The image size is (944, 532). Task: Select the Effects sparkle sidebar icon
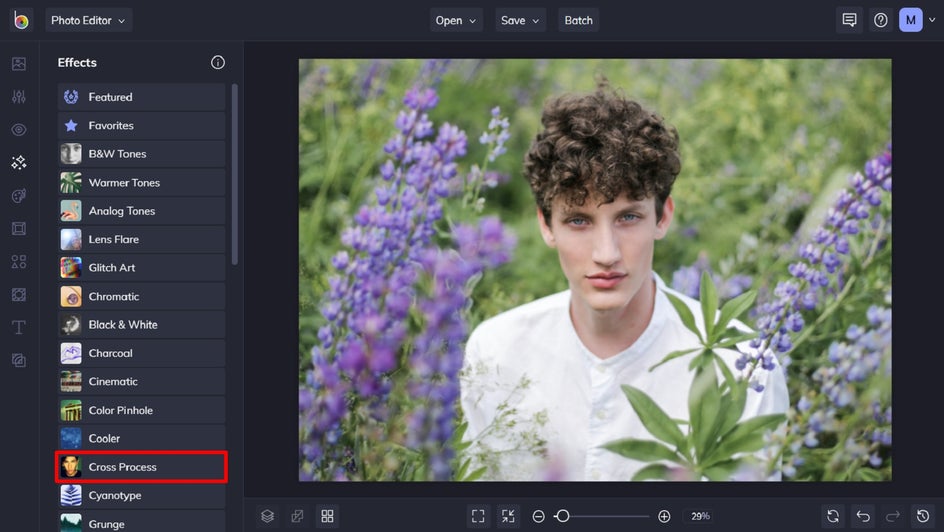coord(19,162)
